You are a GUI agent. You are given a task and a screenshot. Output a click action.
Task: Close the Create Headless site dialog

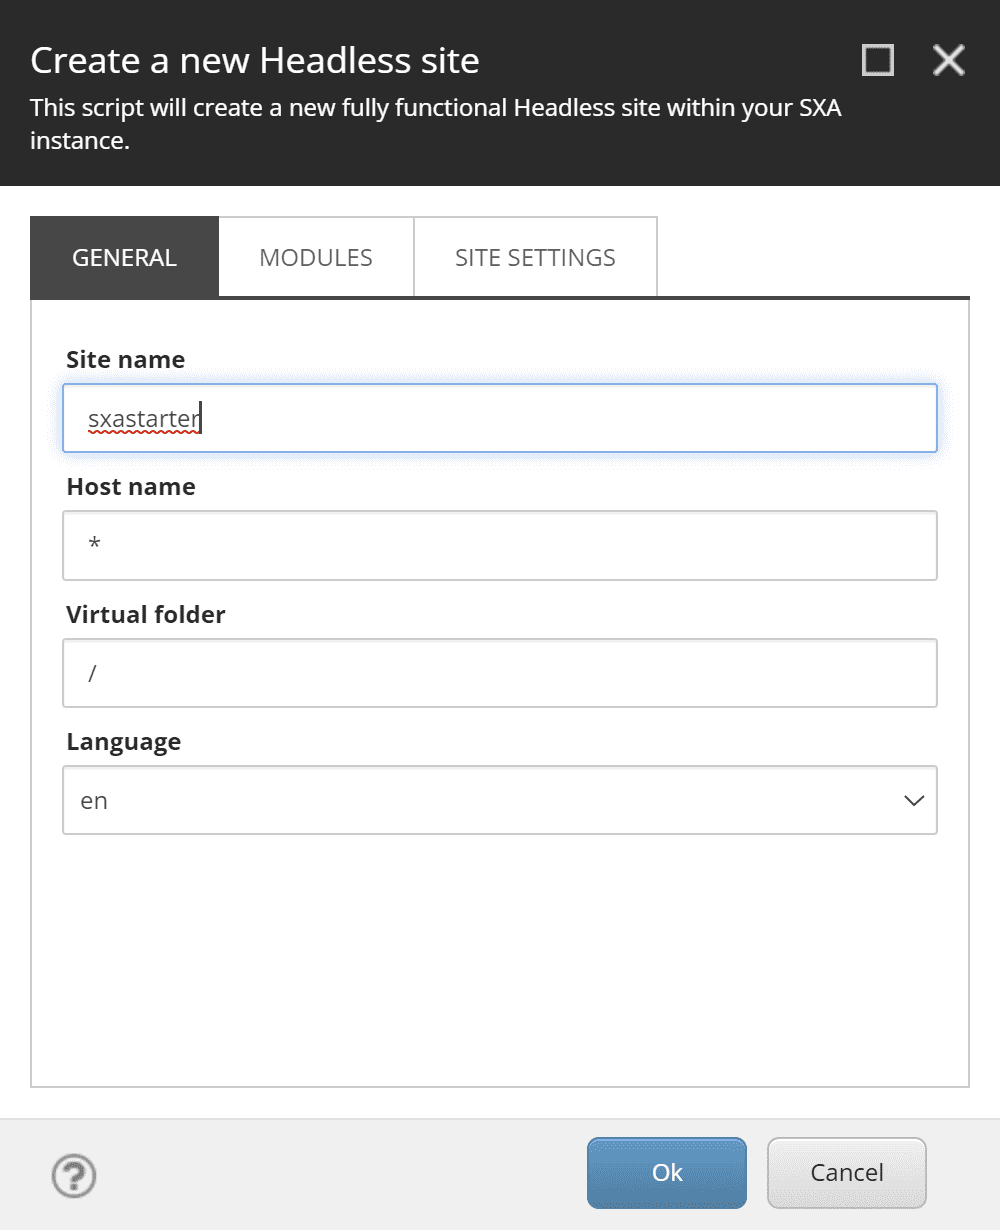point(948,61)
